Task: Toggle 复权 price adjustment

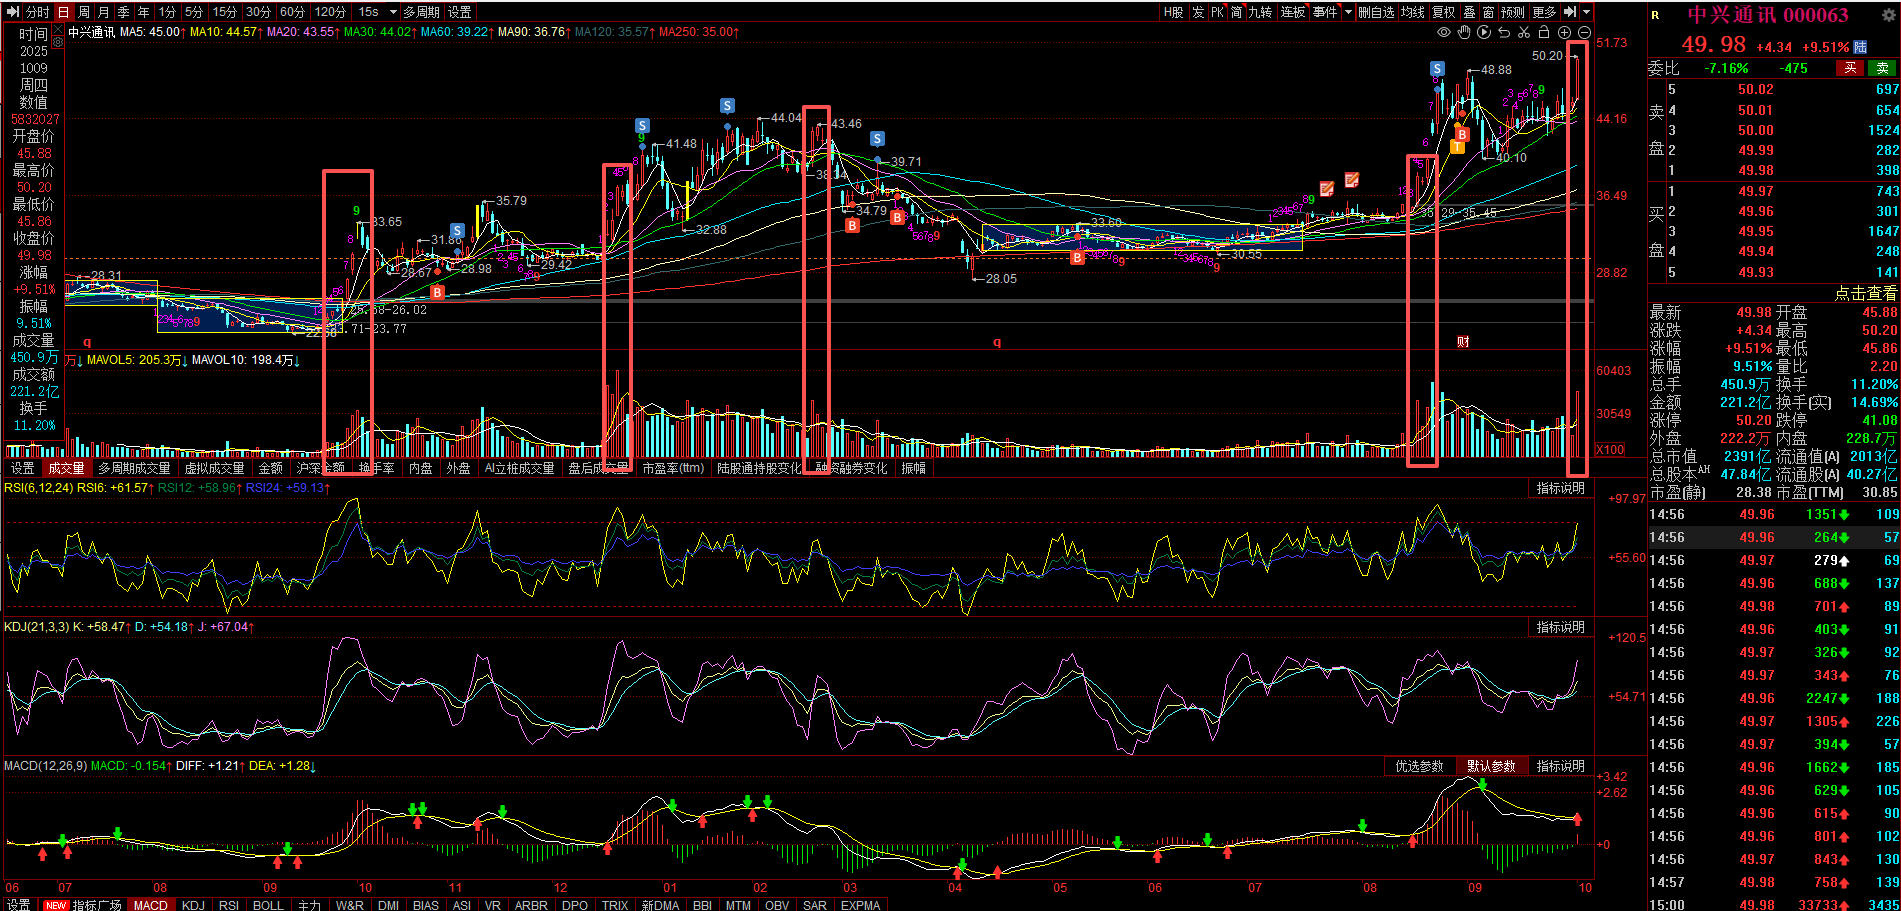Action: 1444,12
